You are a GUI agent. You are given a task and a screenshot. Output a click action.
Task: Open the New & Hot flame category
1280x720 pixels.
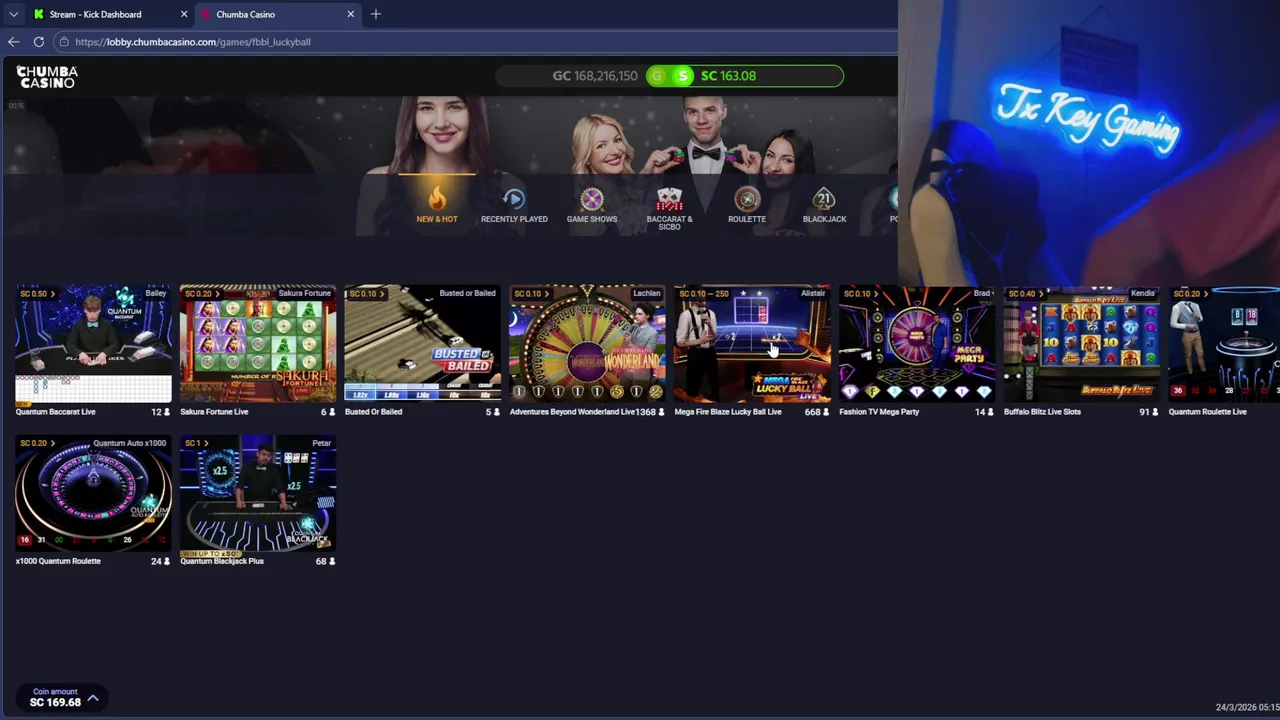(437, 204)
